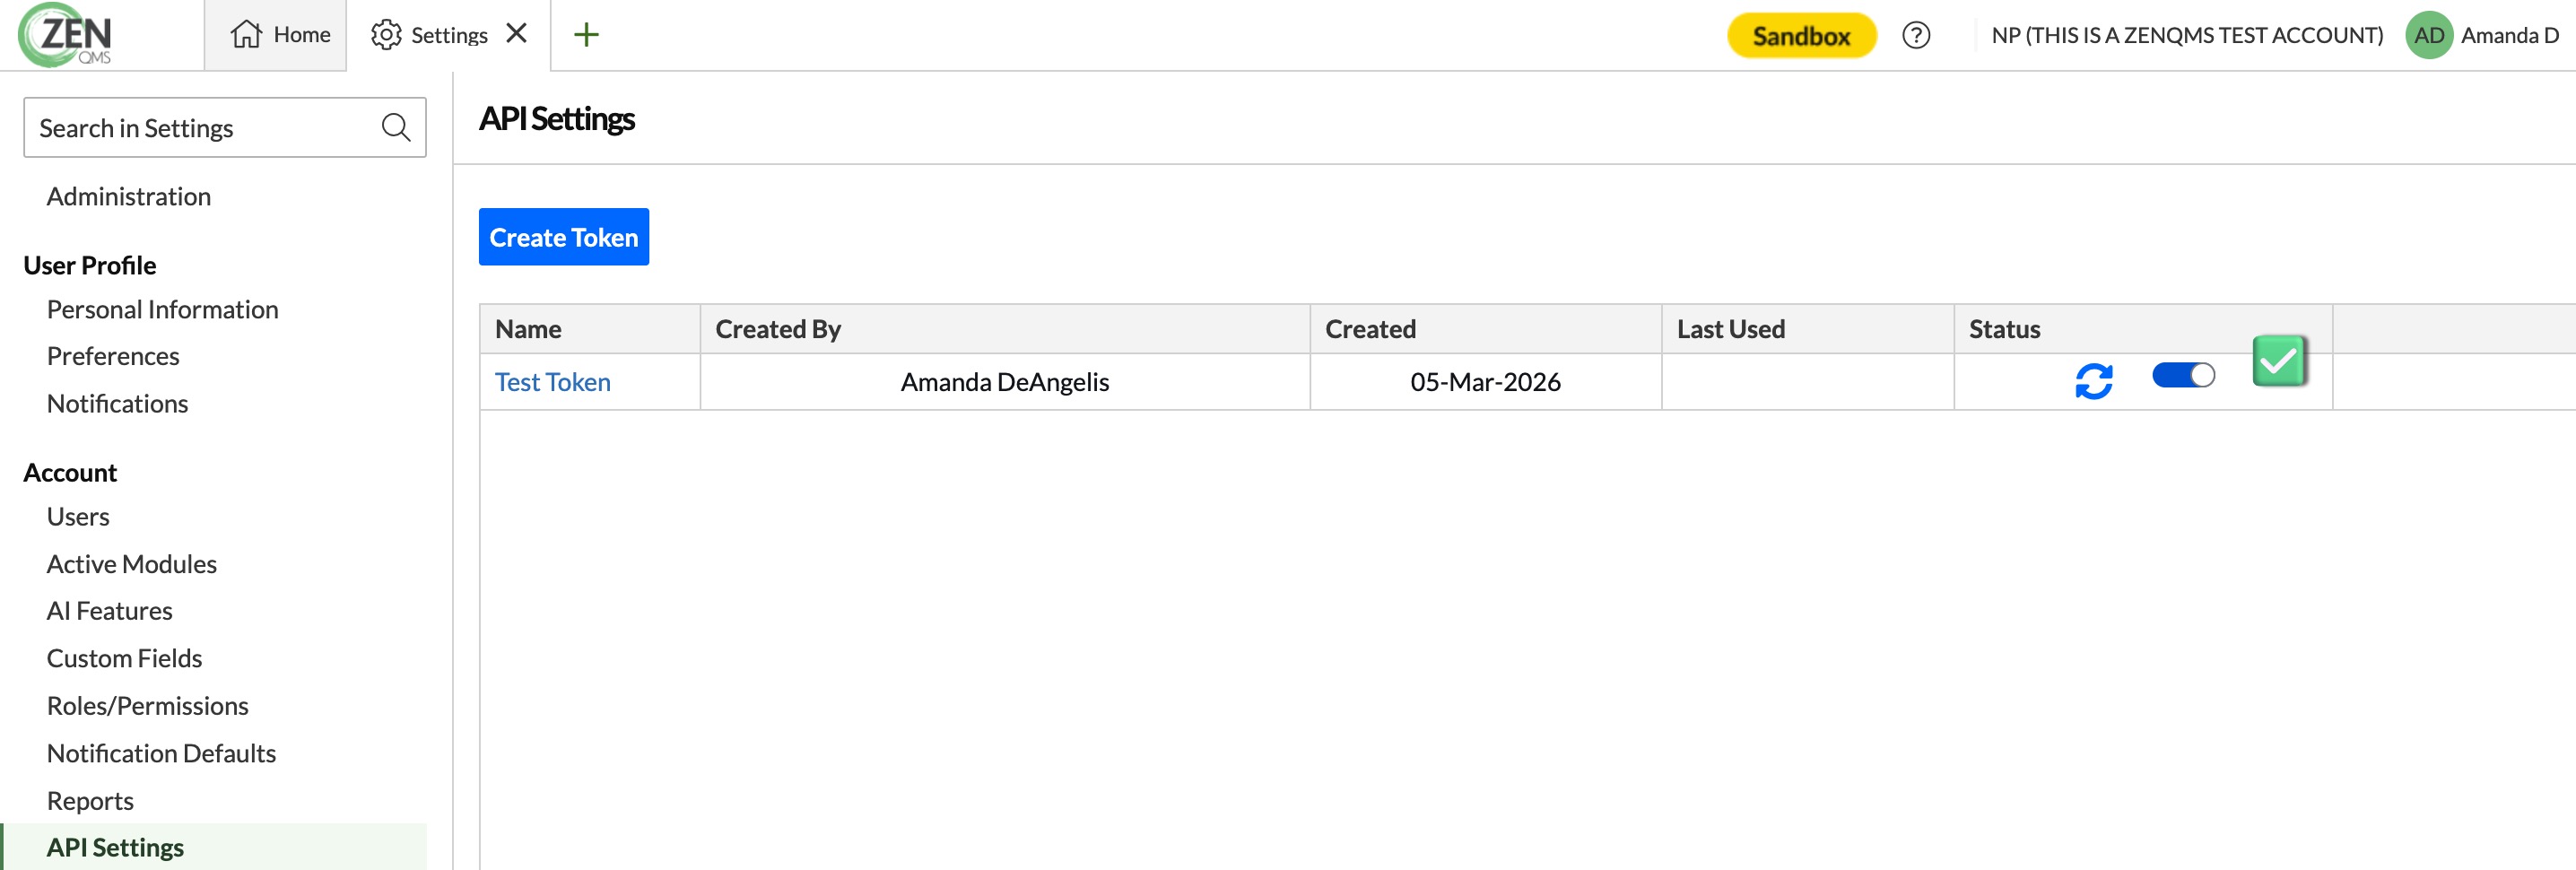Click the 05-Mar-2026 created date
Viewport: 2576px width, 870px height.
click(x=1485, y=382)
